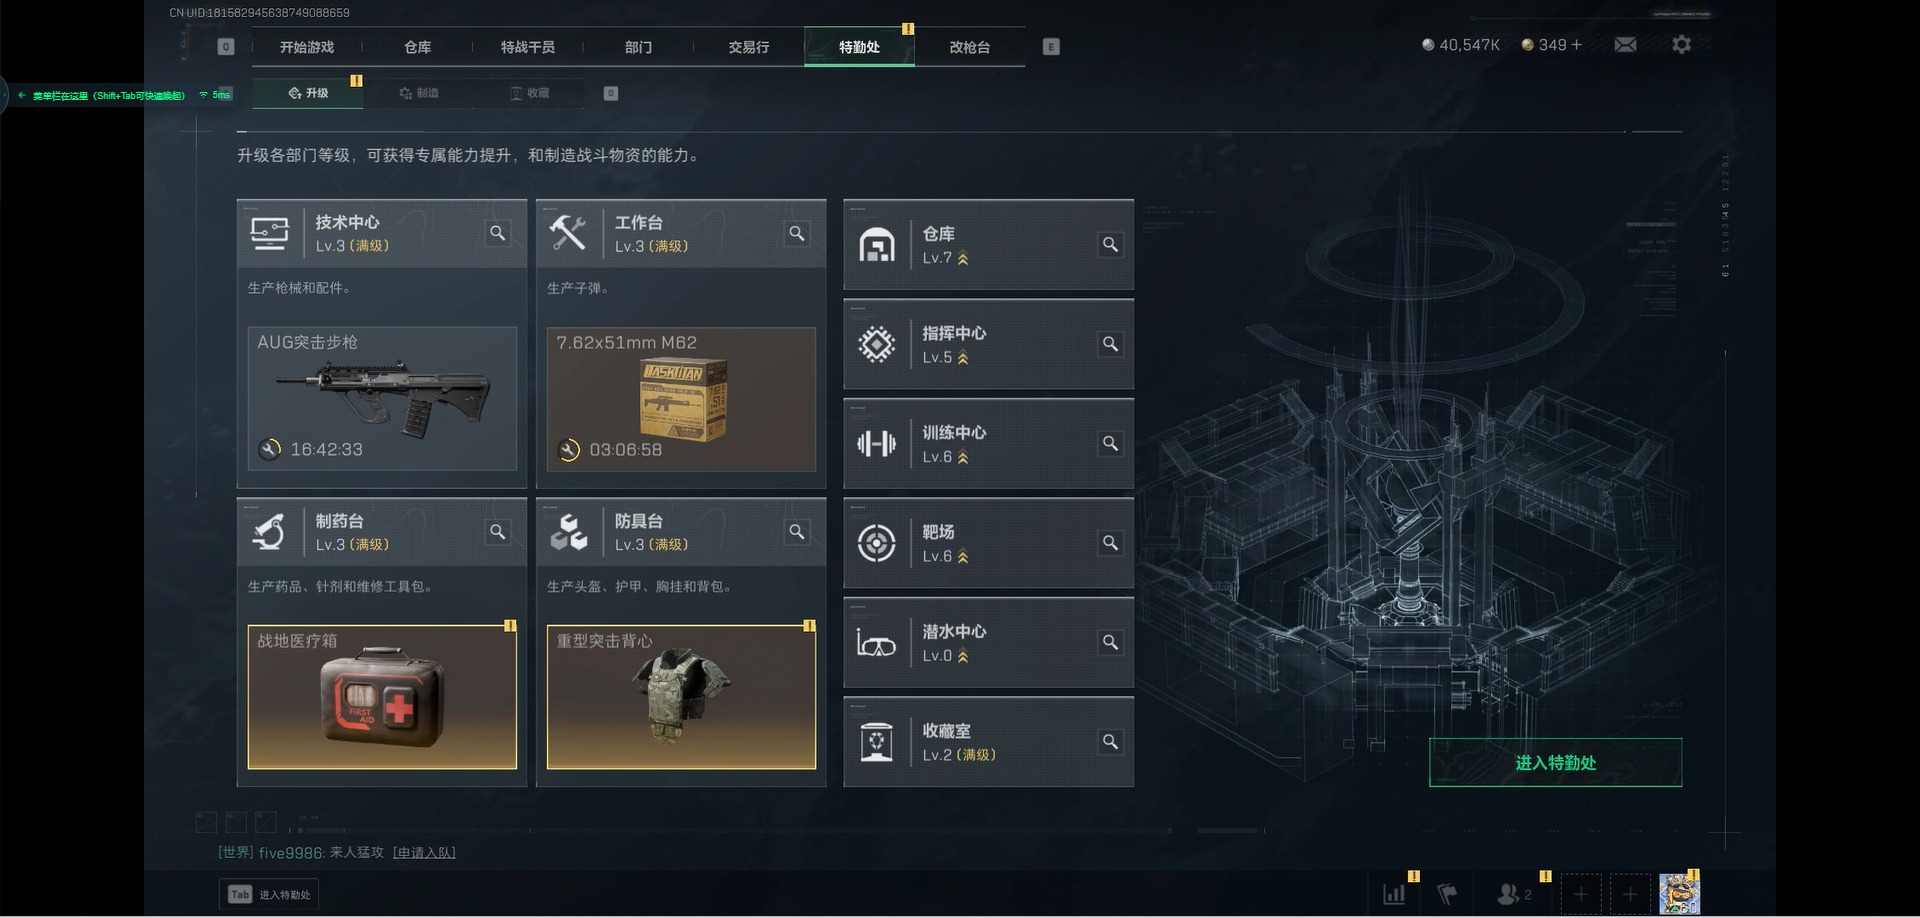Open the mail envelope icon

click(x=1625, y=45)
